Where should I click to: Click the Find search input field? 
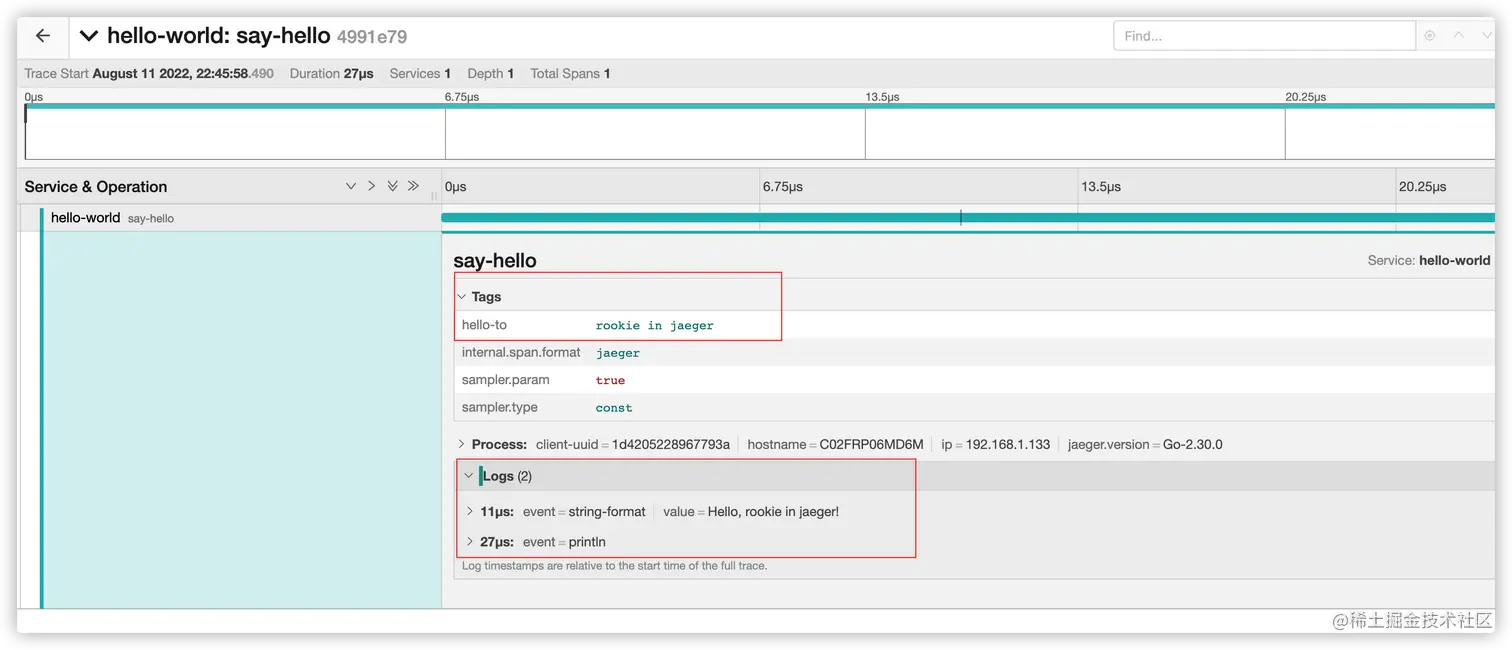[x=1264, y=36]
